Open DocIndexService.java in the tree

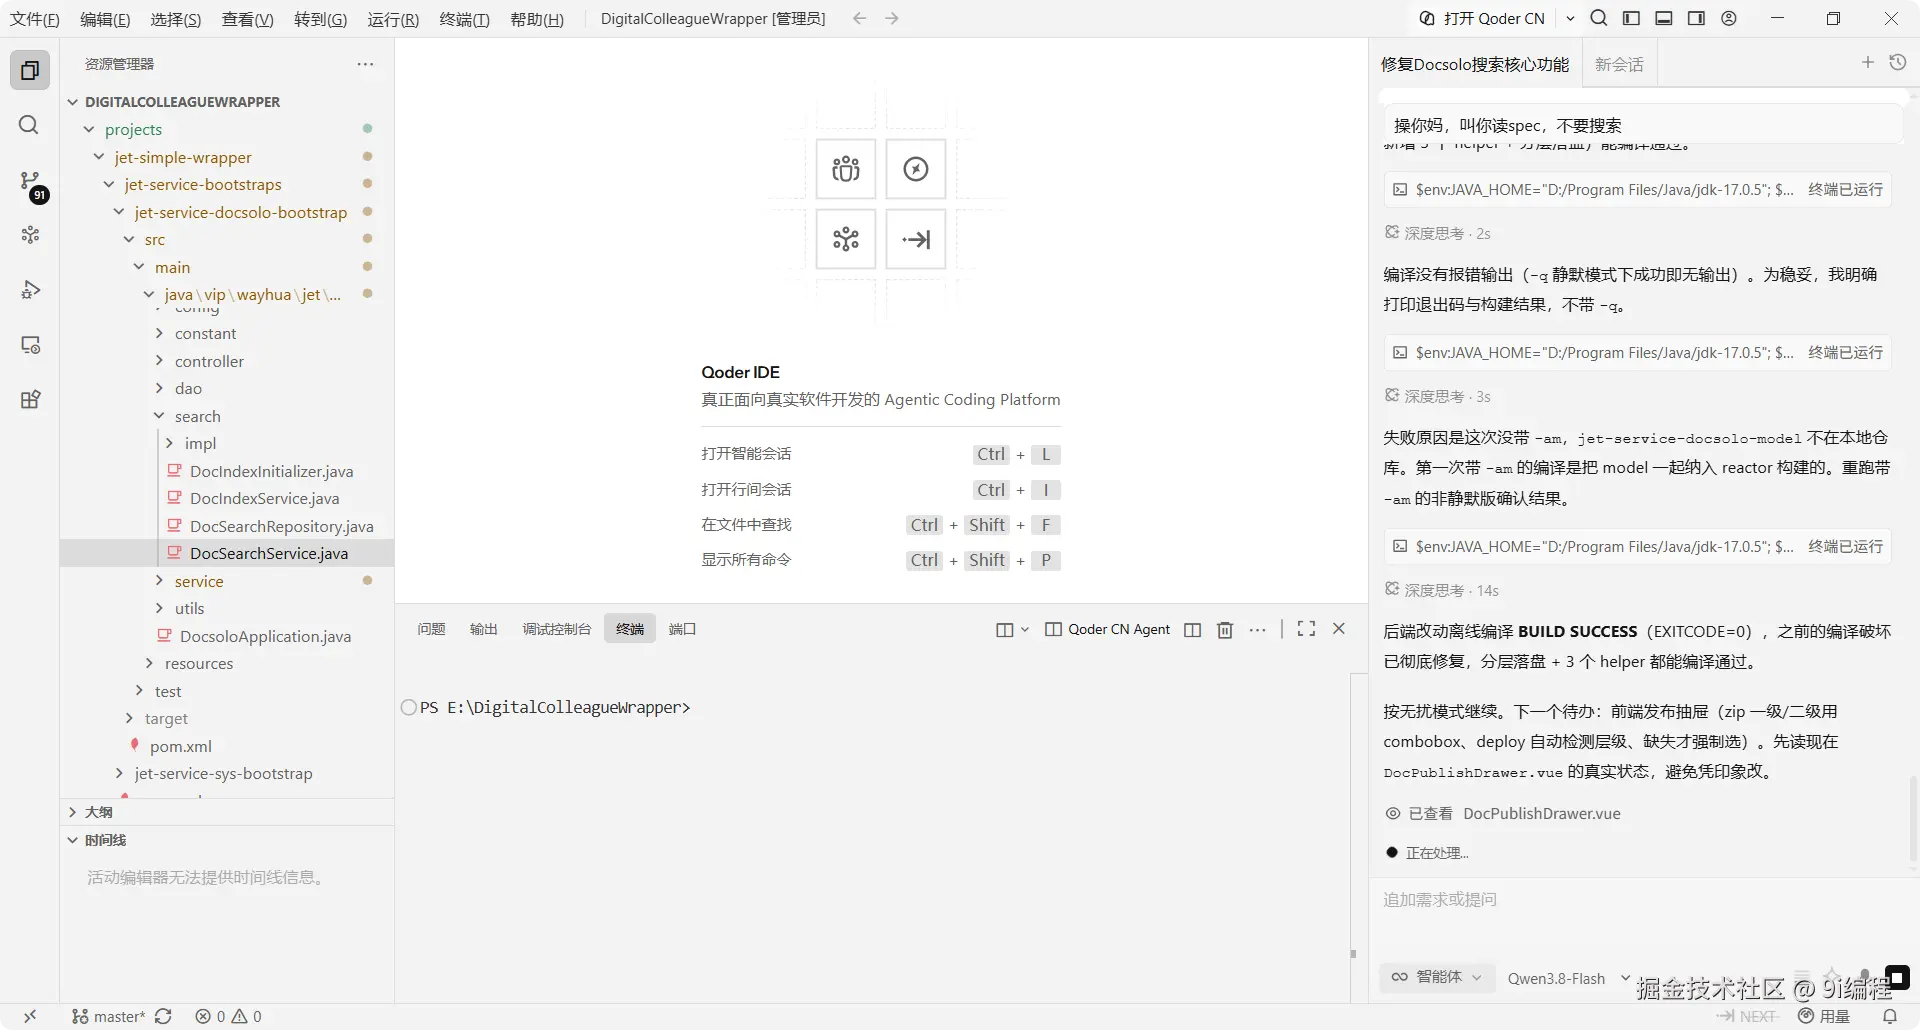pyautogui.click(x=264, y=498)
